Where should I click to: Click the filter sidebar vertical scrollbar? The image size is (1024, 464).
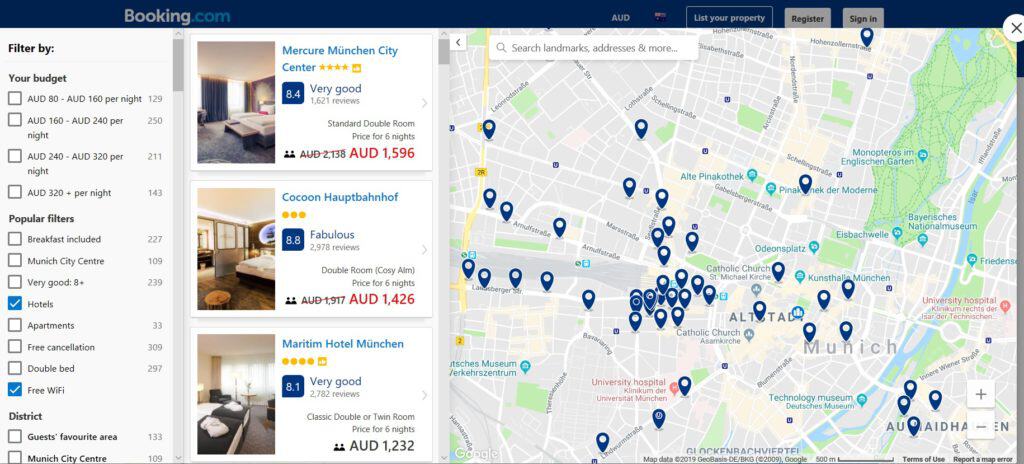pos(178,65)
